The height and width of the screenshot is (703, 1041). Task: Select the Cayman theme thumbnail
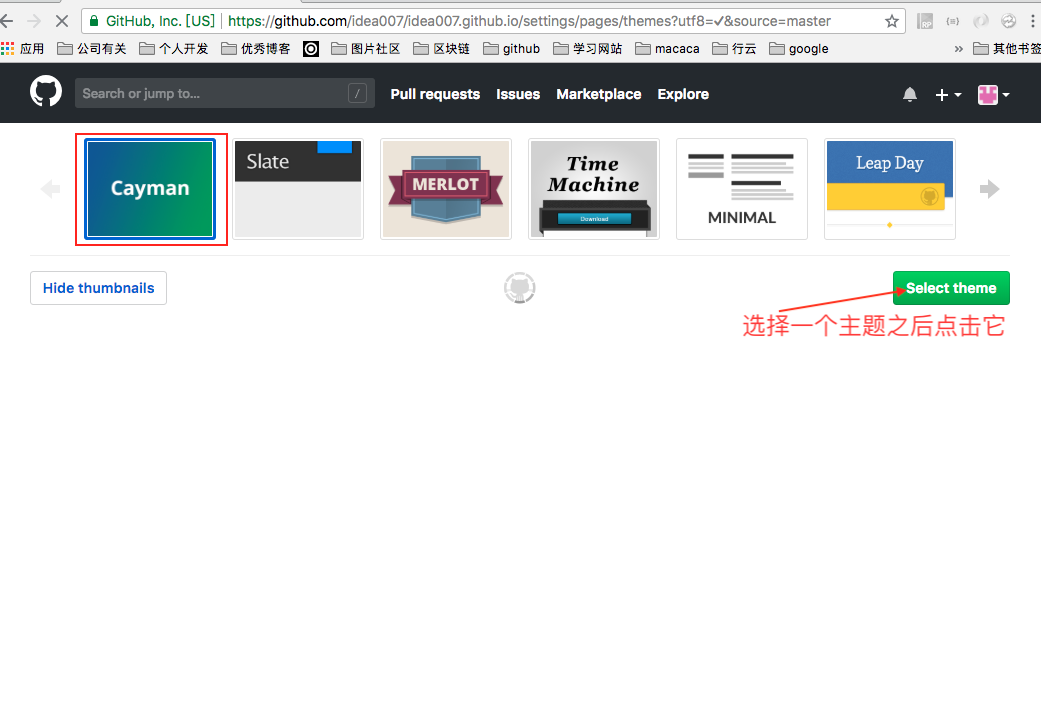(x=150, y=189)
